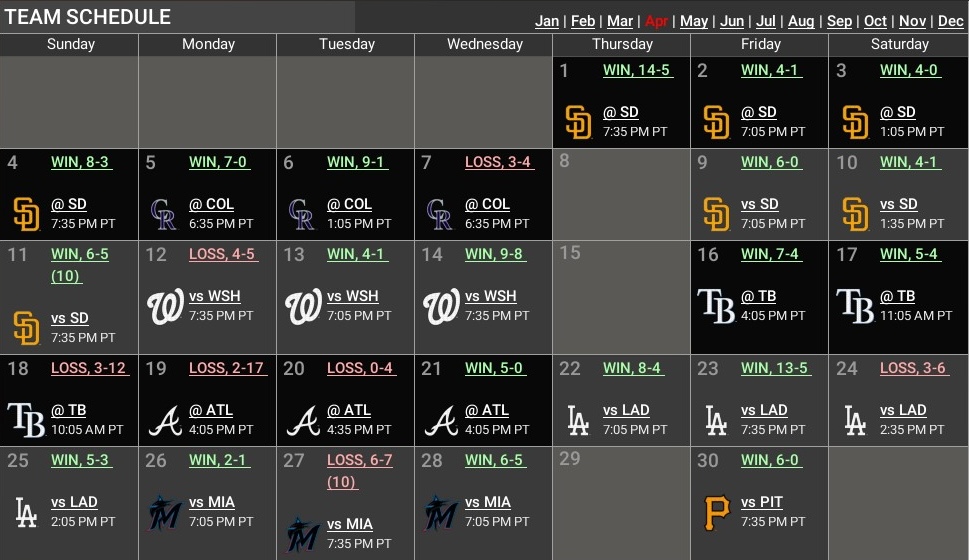Click the Nationals logo on April 13
969x560 pixels.
303,306
